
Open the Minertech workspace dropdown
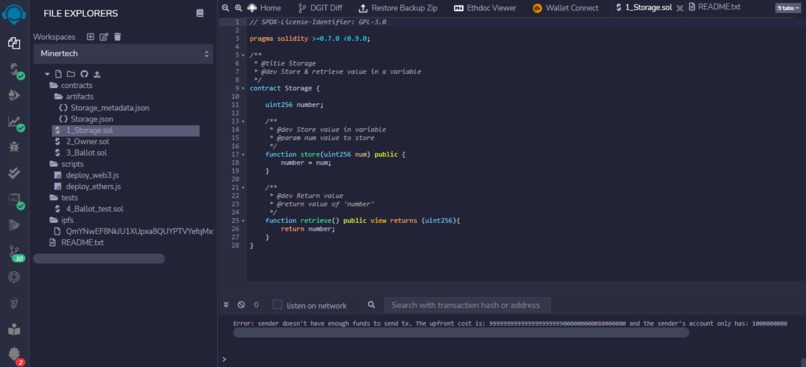click(123, 53)
